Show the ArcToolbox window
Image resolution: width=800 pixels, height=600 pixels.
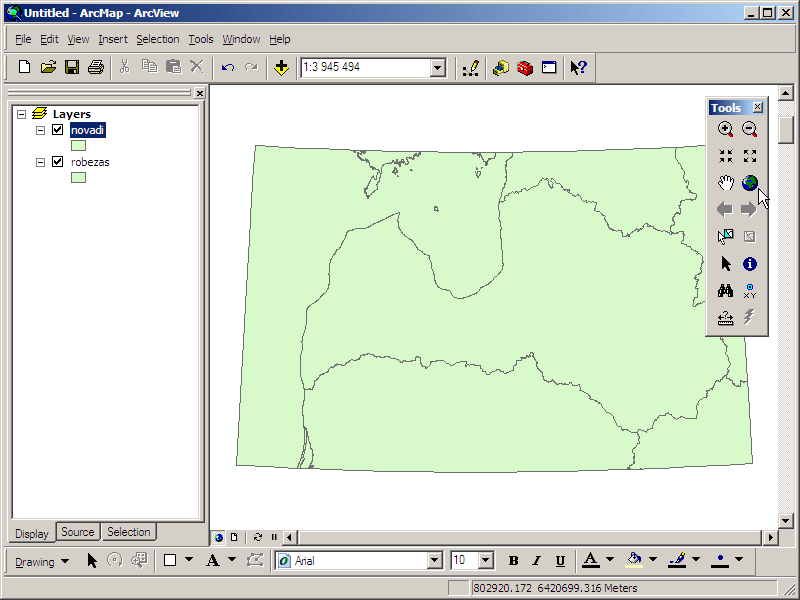click(x=525, y=67)
